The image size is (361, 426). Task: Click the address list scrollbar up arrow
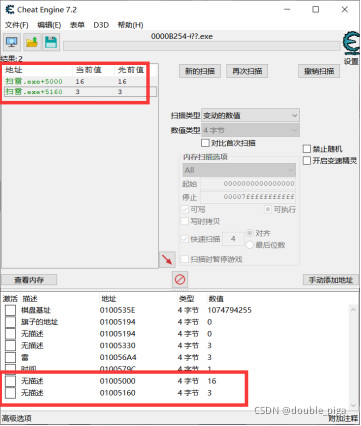[353, 310]
